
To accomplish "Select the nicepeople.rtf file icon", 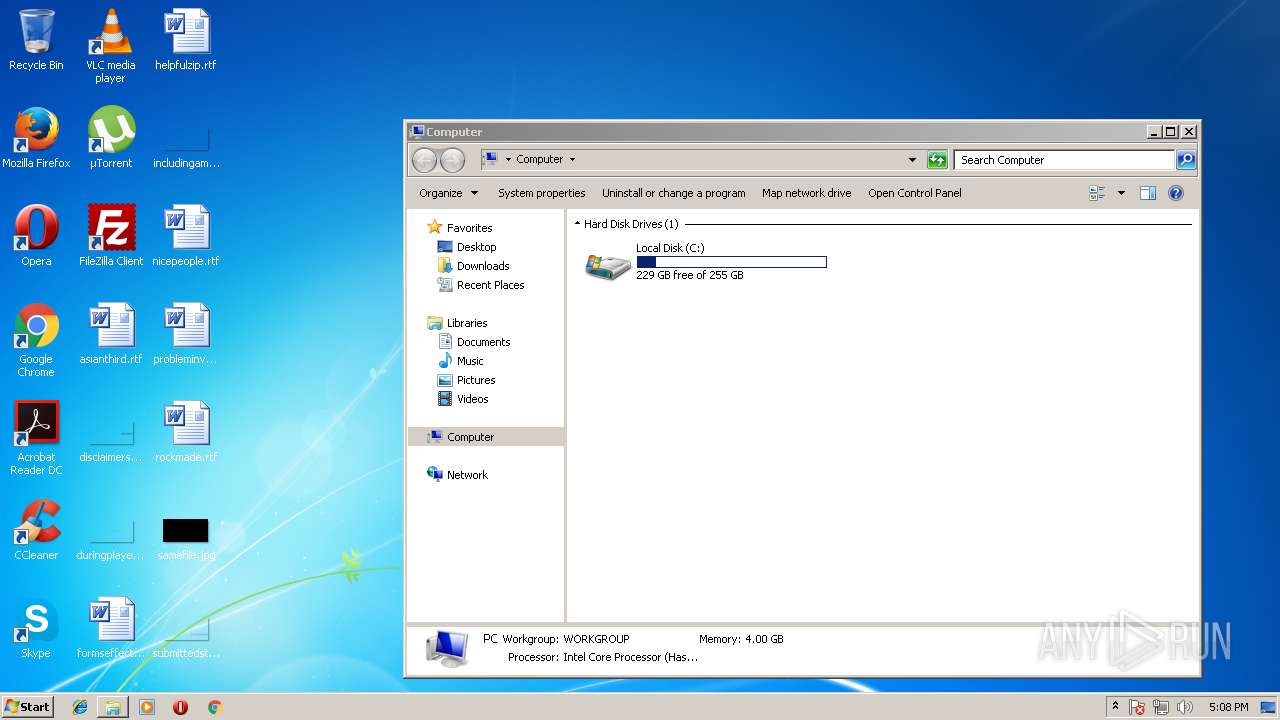I will click(x=186, y=236).
